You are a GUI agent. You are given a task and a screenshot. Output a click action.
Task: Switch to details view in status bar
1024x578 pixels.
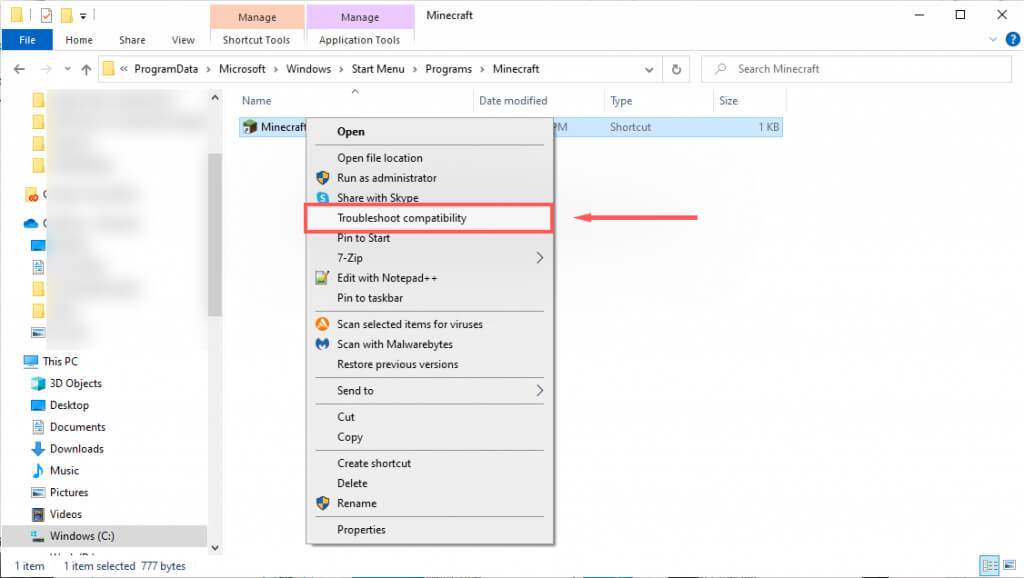coord(988,565)
